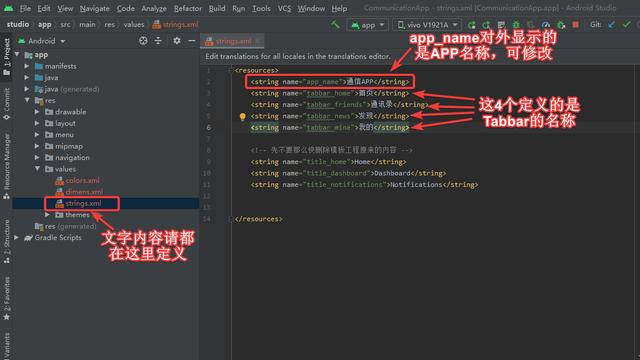Click the Debug app bug icon

coord(516,25)
